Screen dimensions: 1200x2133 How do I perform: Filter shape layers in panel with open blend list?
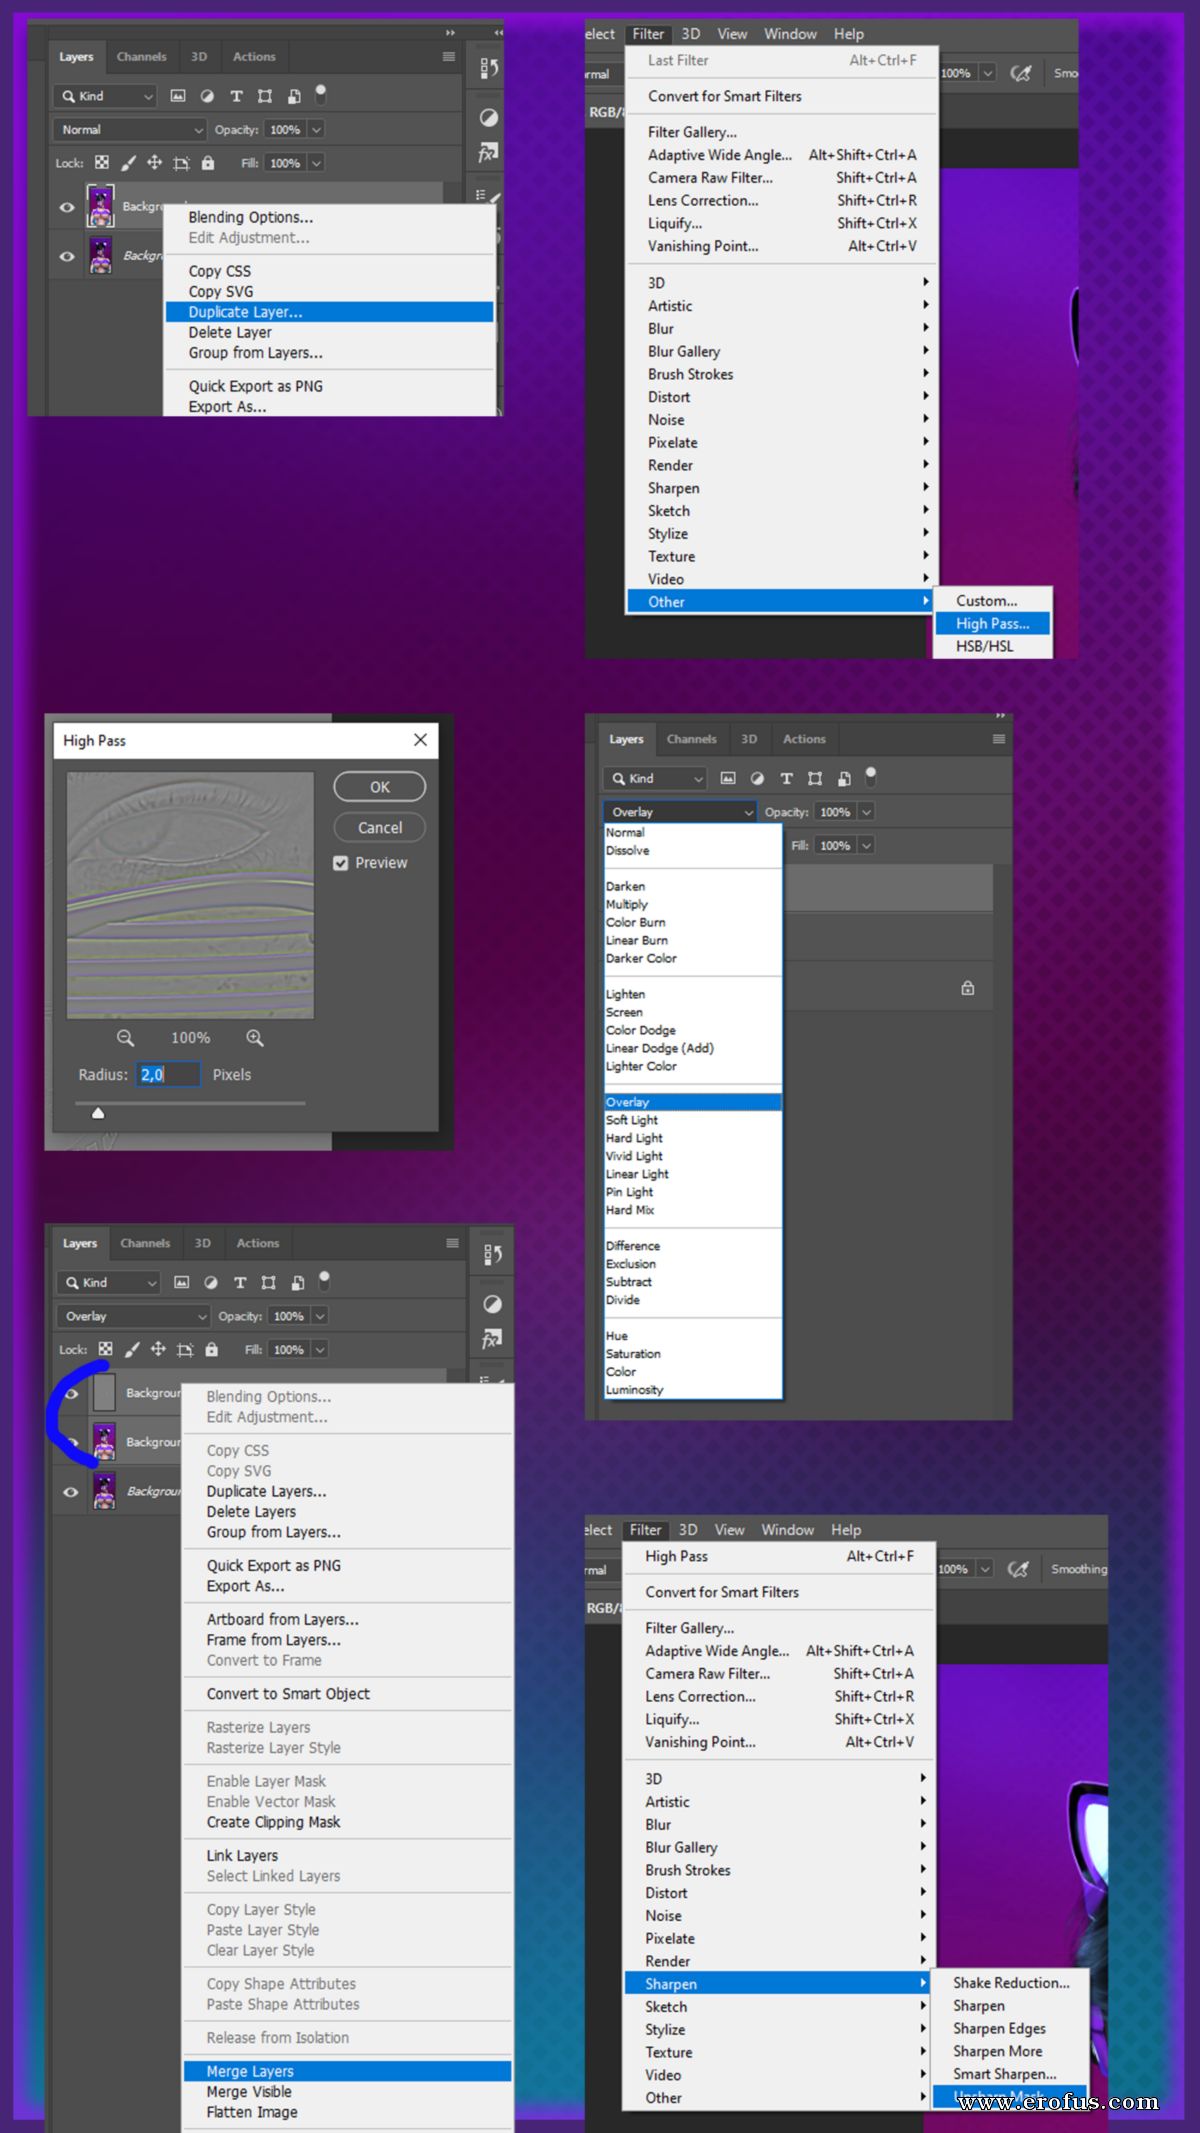pos(815,778)
